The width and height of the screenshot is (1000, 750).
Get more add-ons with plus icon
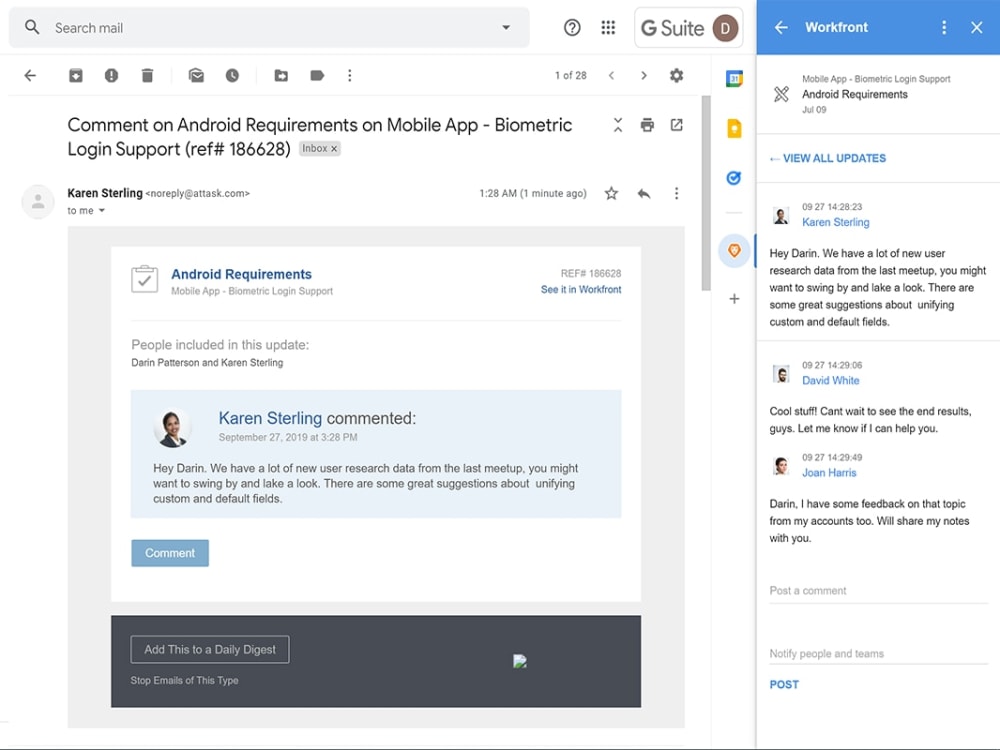(x=734, y=298)
